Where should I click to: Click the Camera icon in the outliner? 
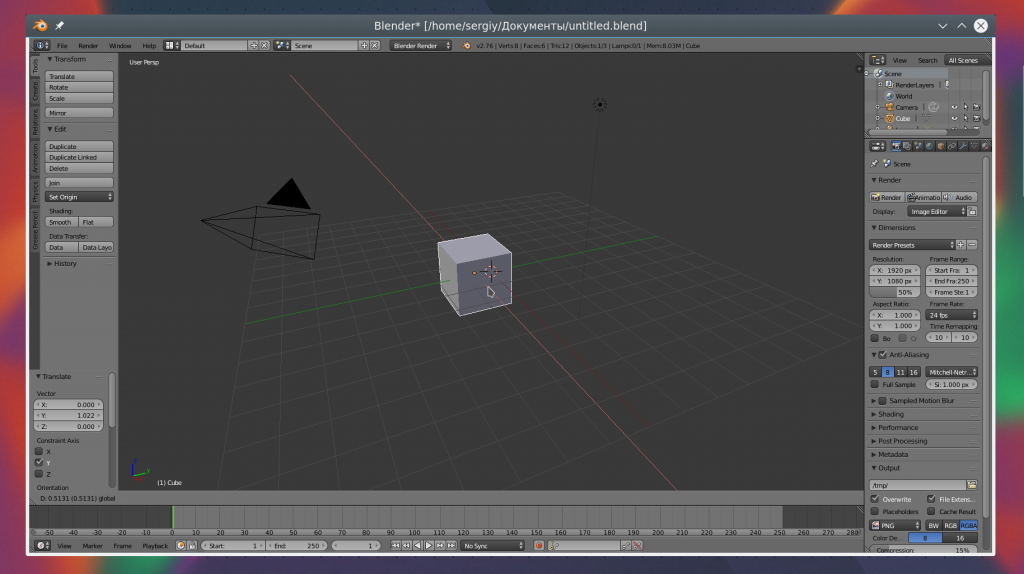point(887,107)
